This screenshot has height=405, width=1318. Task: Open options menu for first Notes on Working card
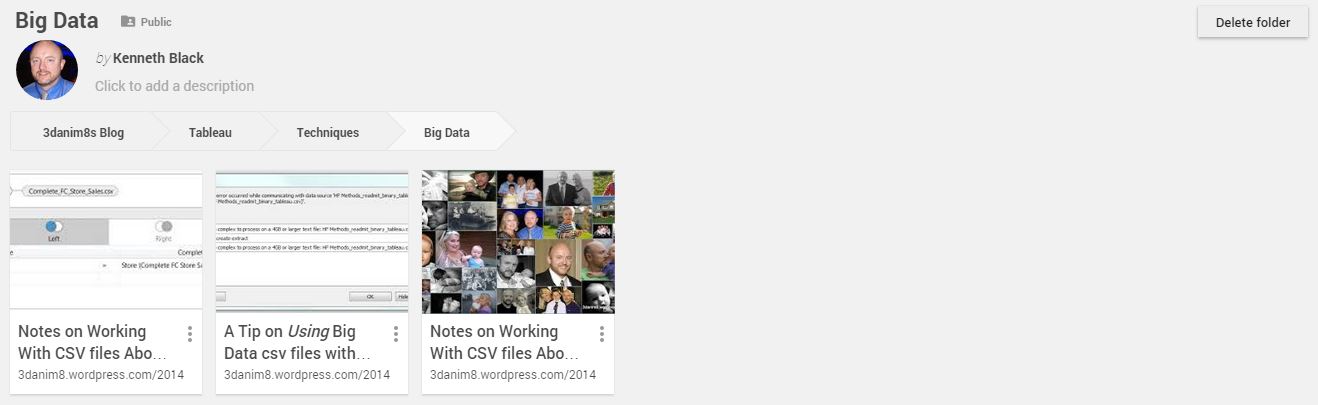(x=190, y=334)
